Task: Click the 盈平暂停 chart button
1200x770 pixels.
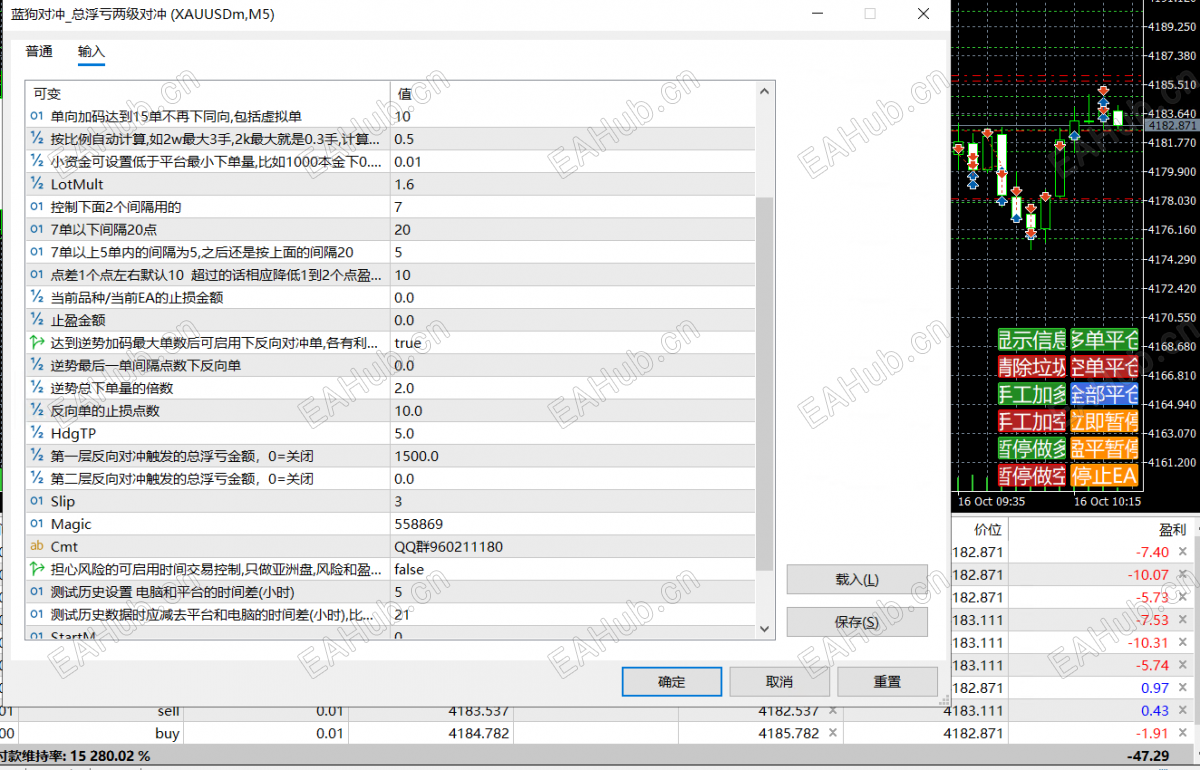Action: click(x=1104, y=447)
